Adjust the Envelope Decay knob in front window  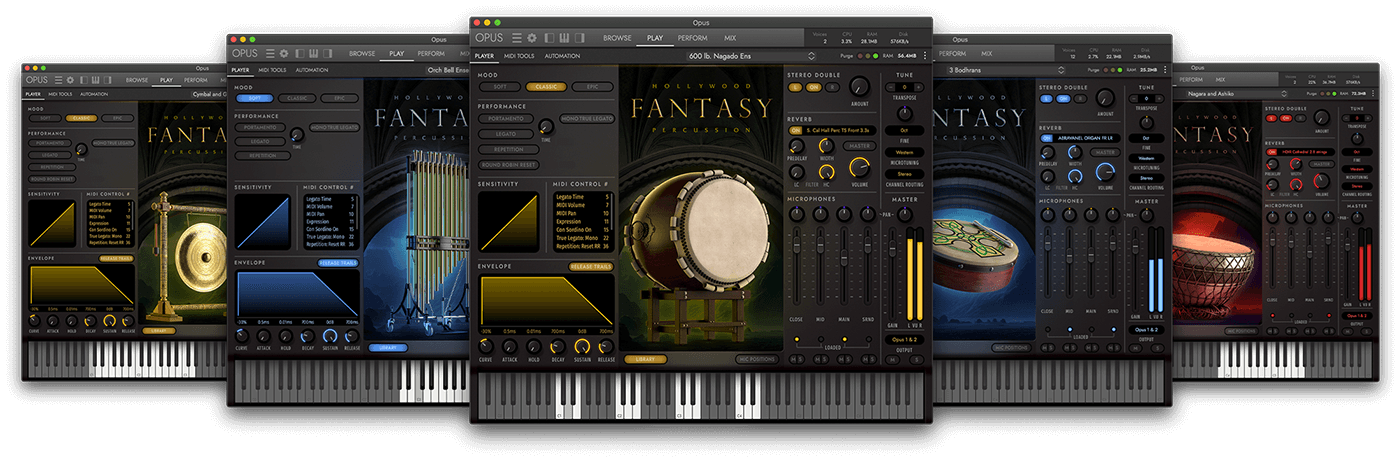(558, 346)
